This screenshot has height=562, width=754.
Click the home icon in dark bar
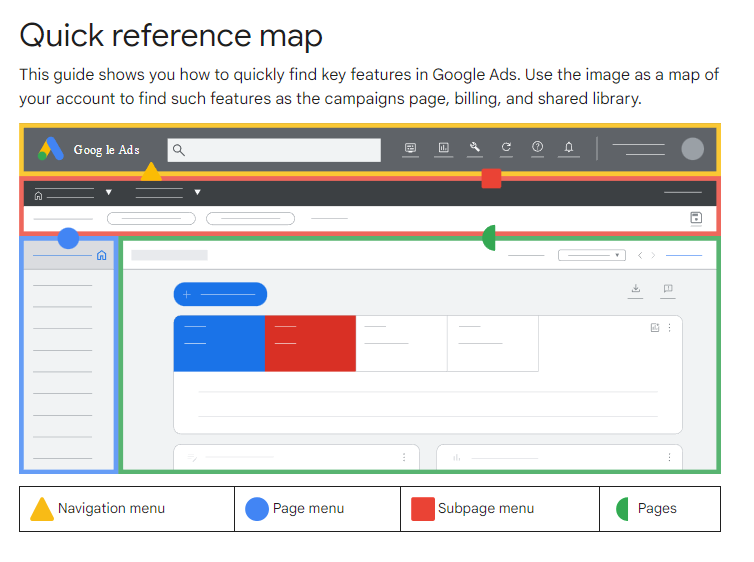(x=38, y=196)
